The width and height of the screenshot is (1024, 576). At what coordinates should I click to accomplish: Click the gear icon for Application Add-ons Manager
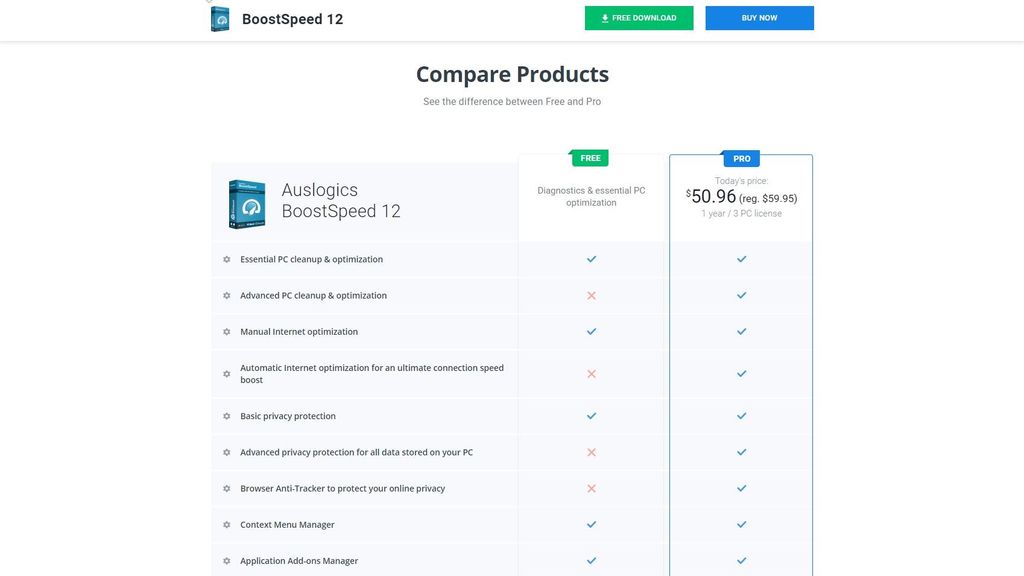pos(226,561)
